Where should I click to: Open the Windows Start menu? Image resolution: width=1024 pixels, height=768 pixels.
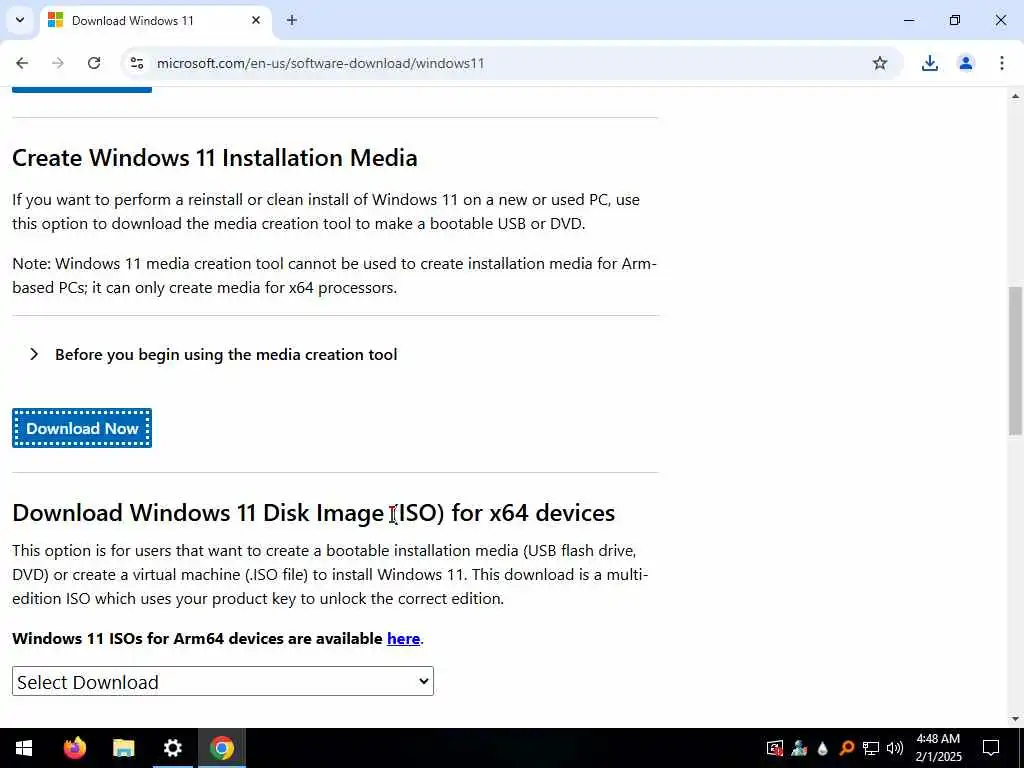(24, 748)
